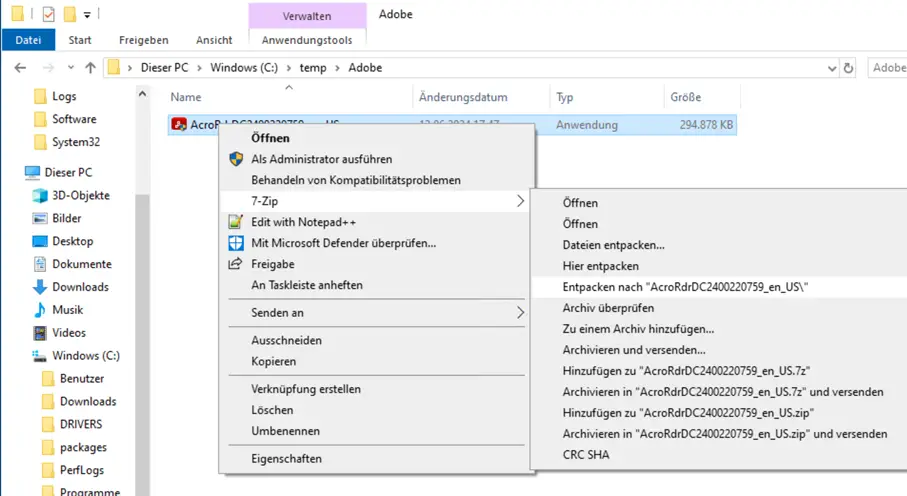
Task: Expand the 7-Zip submenu arrow
Action: pos(520,201)
